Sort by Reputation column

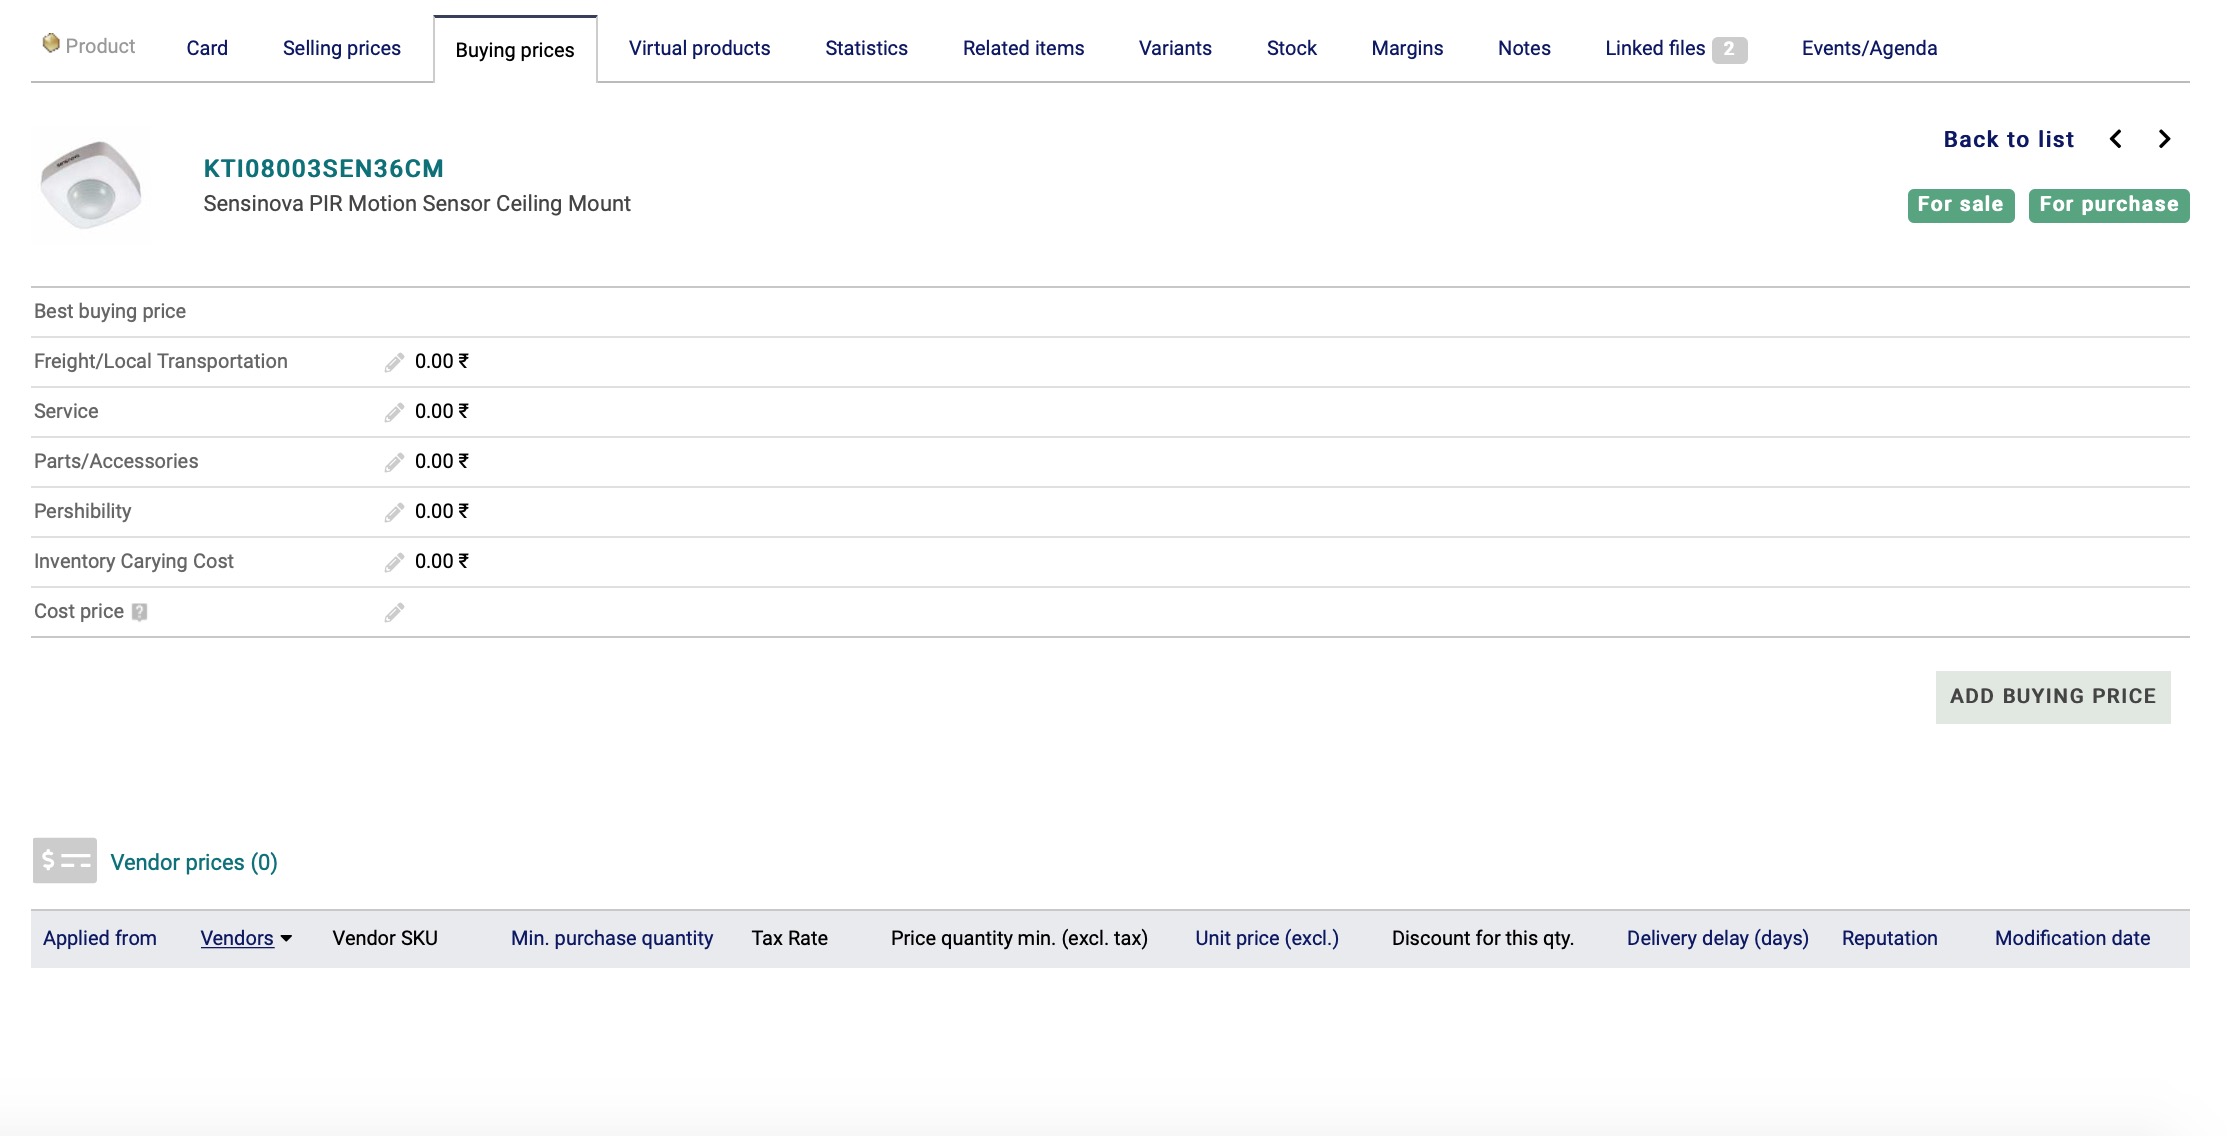click(x=1890, y=938)
